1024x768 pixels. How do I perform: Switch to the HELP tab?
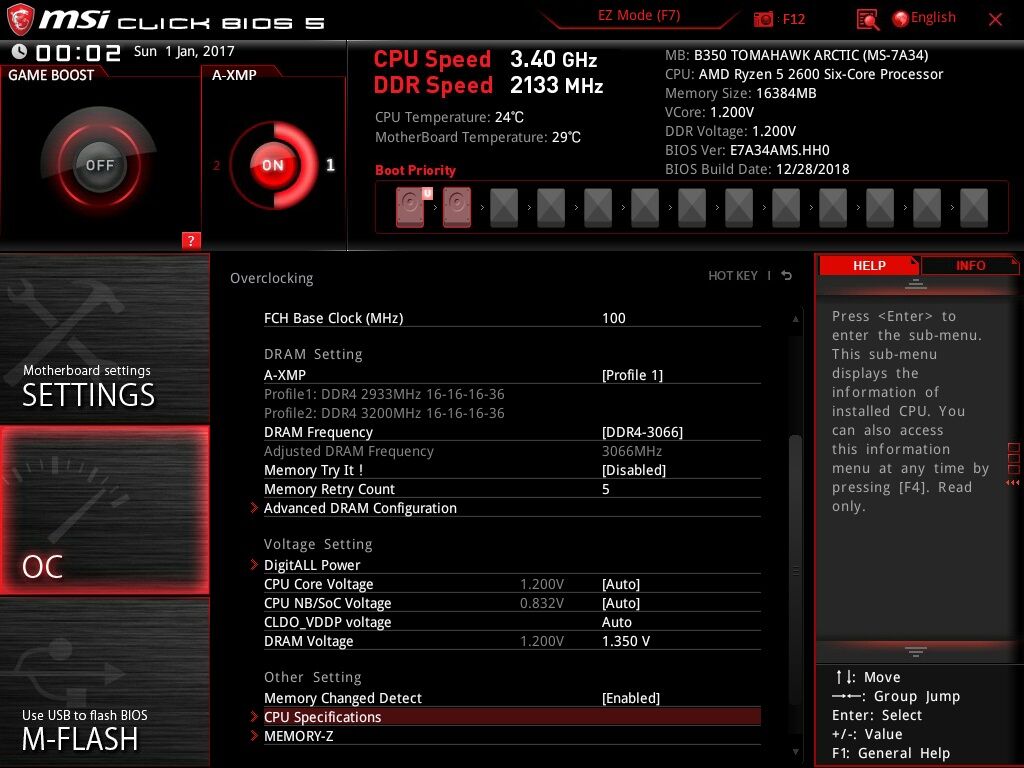[869, 266]
